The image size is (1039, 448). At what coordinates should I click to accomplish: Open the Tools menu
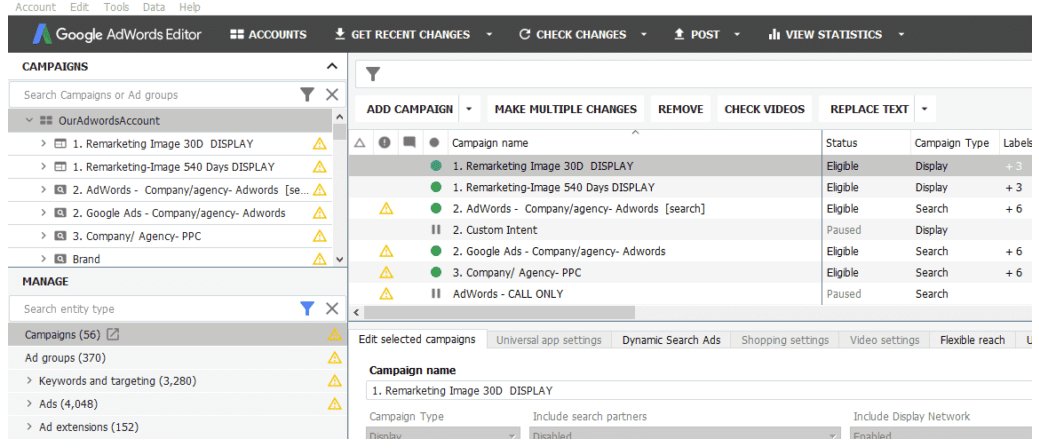click(116, 7)
